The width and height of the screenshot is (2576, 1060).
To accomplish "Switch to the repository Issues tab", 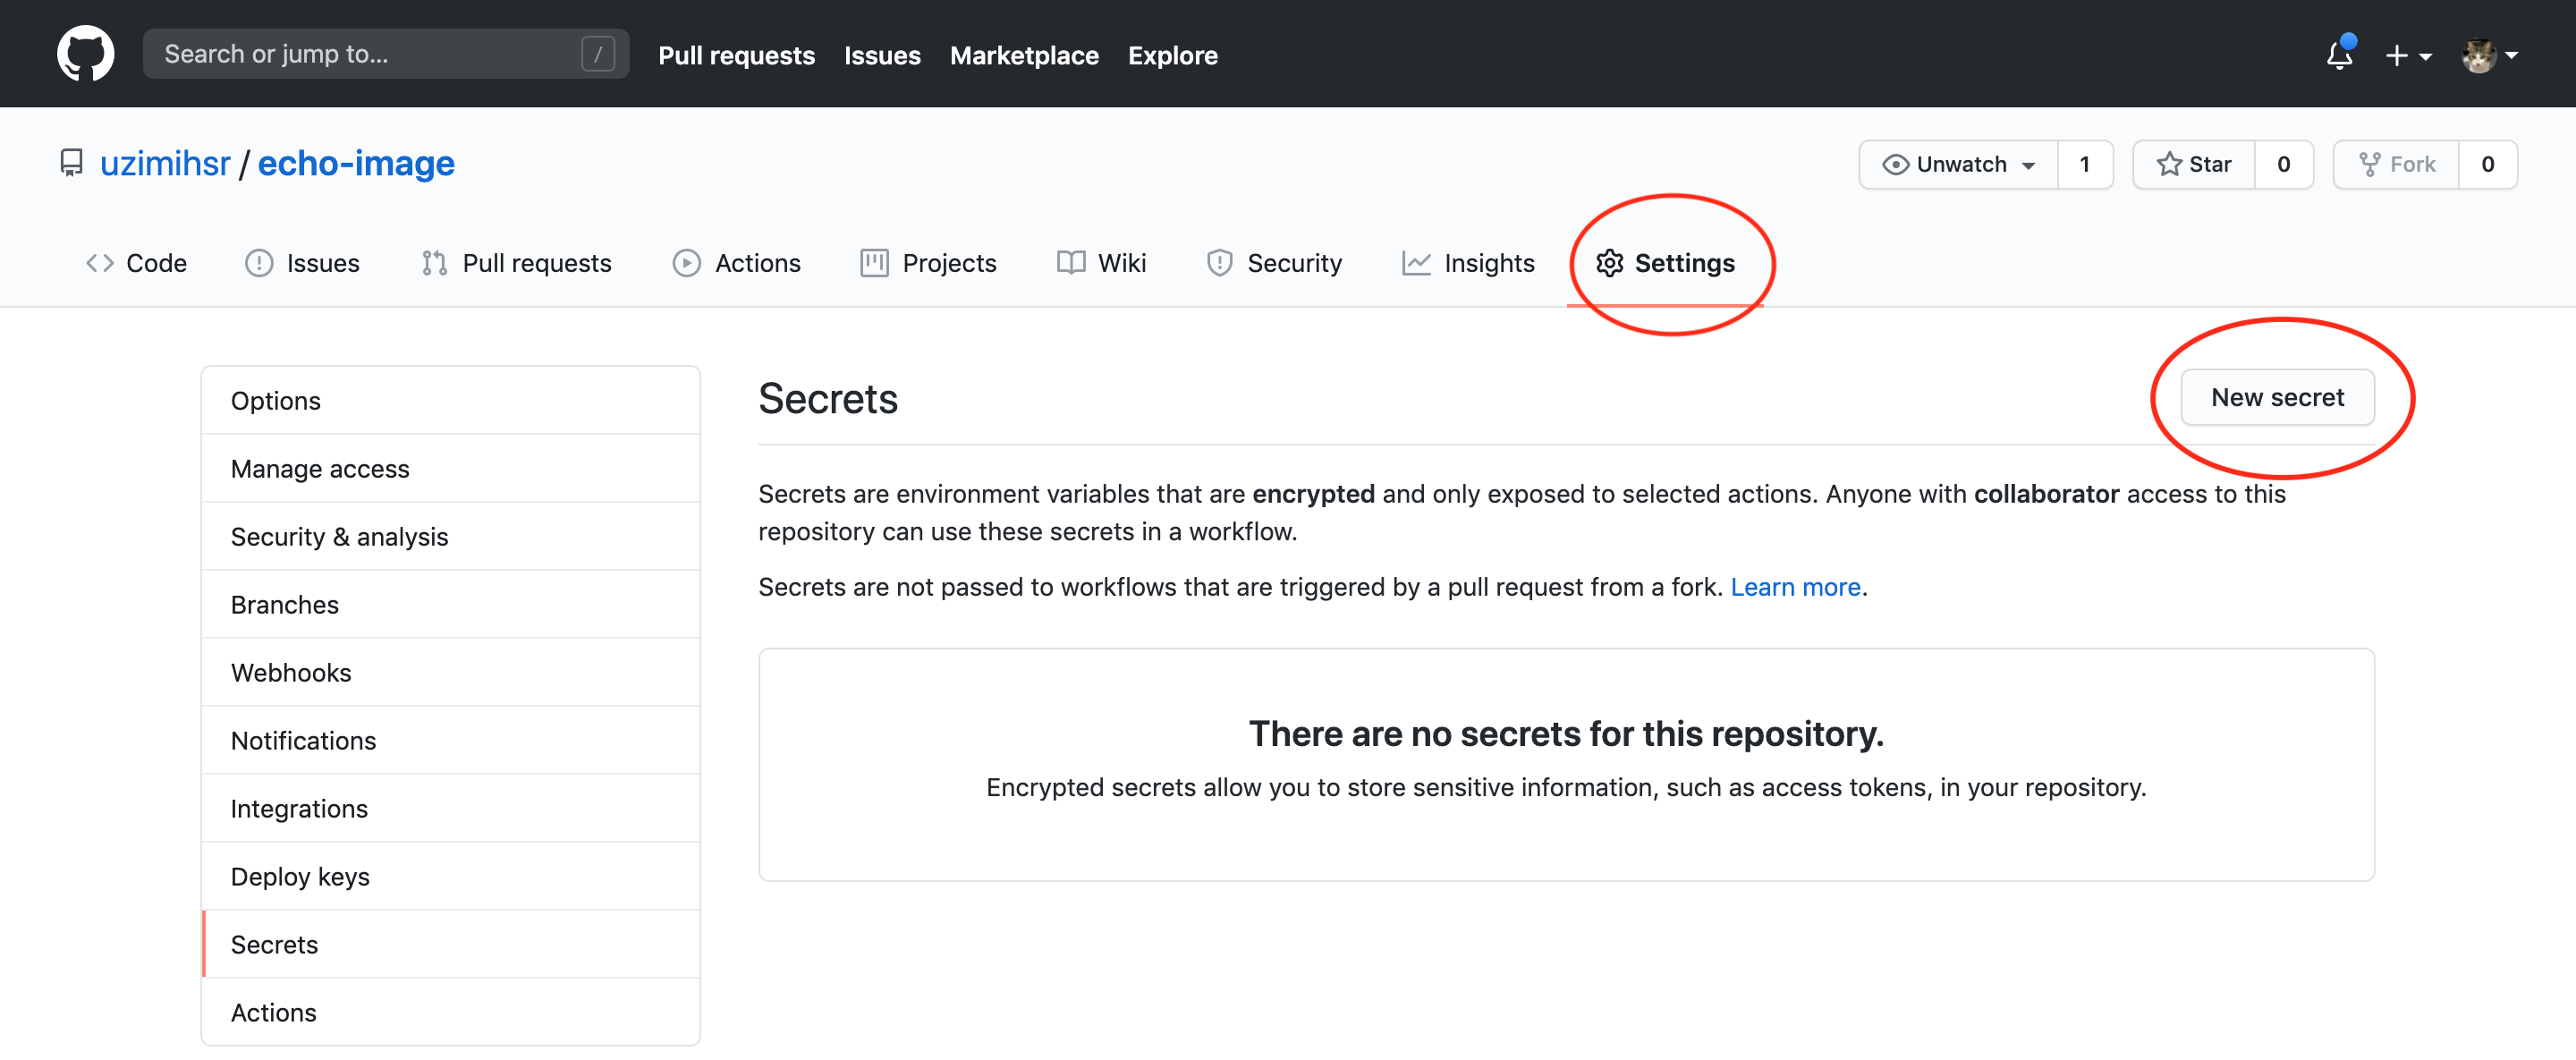I will [x=302, y=263].
